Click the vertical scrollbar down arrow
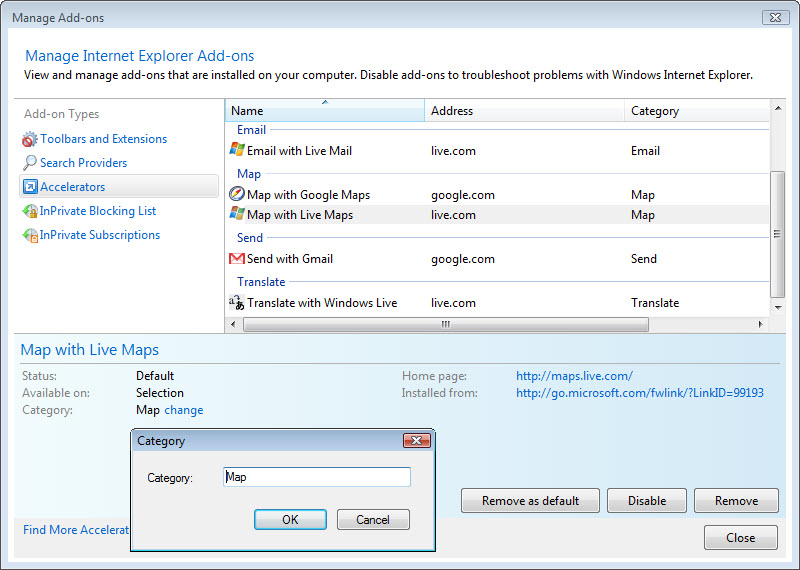This screenshot has width=800, height=570. (x=778, y=308)
